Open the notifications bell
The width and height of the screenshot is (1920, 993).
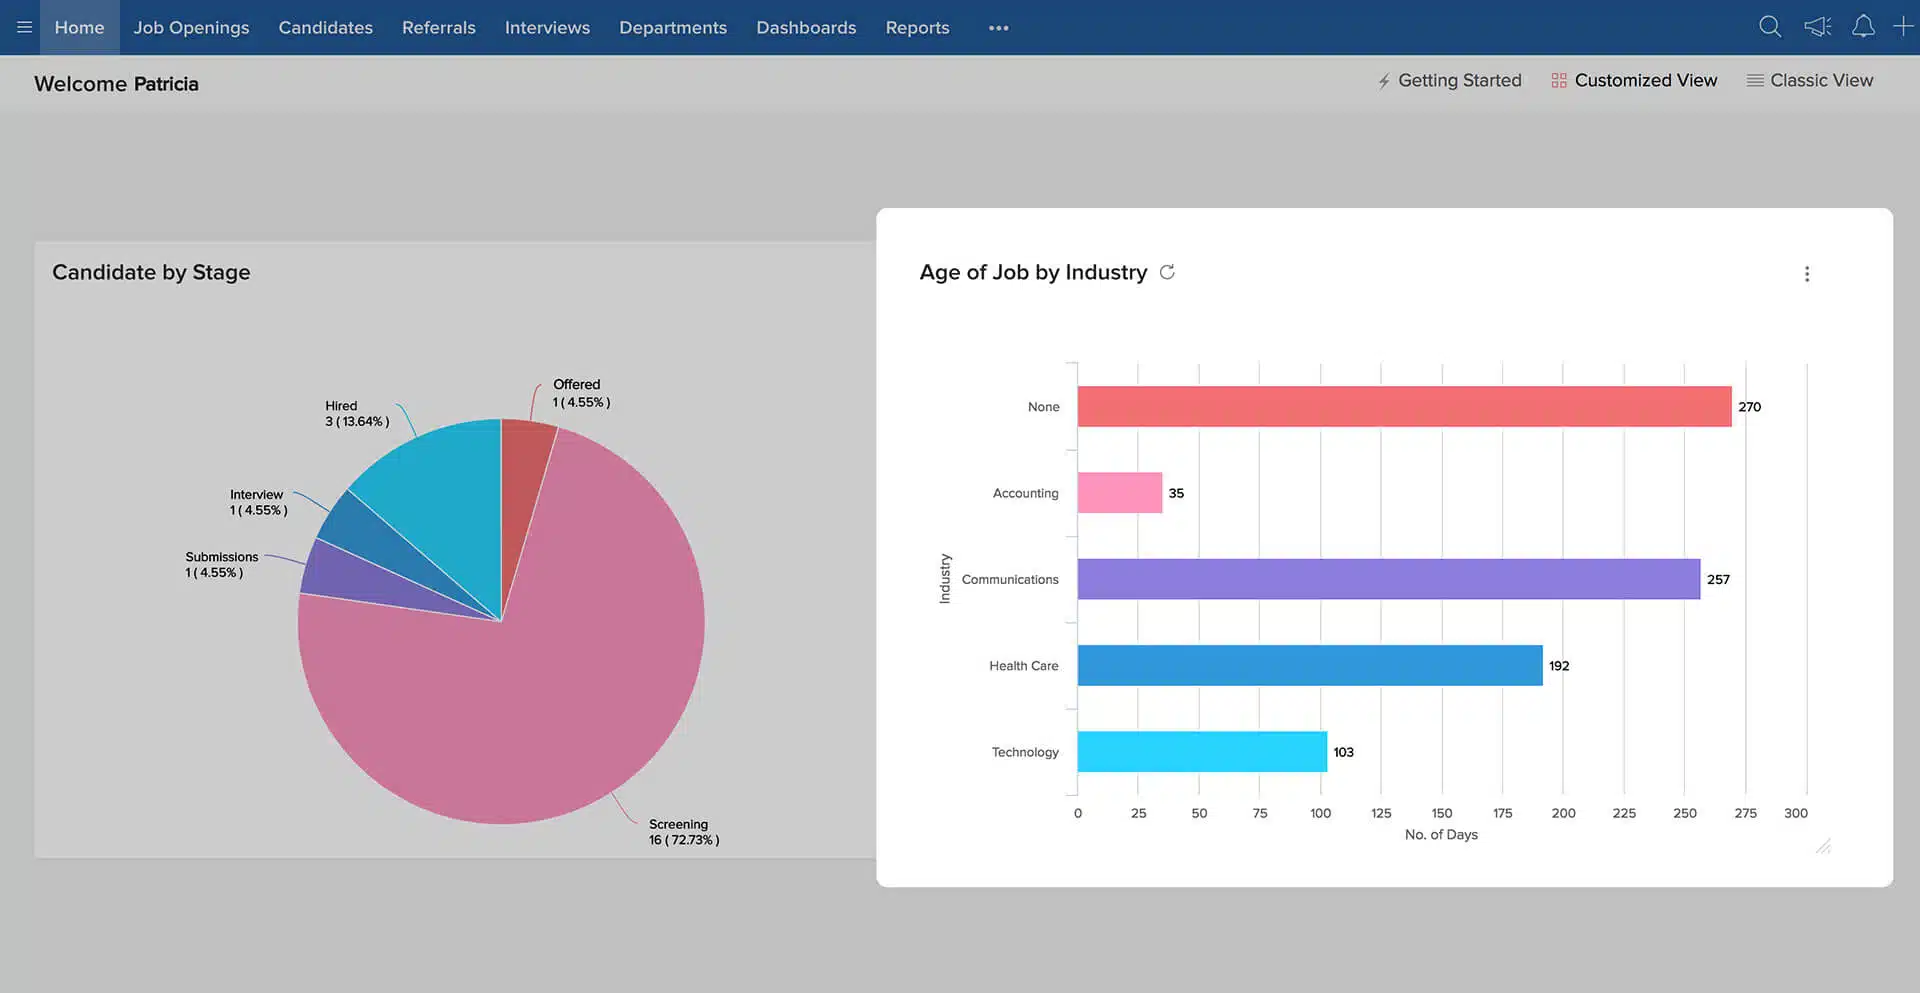(x=1864, y=27)
